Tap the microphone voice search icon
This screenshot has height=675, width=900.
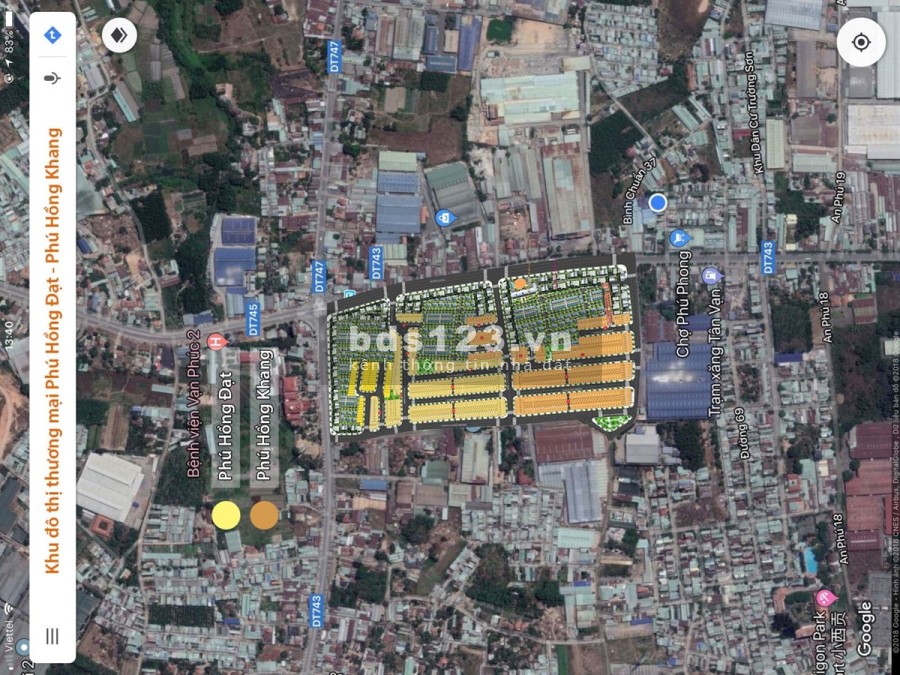pyautogui.click(x=53, y=77)
